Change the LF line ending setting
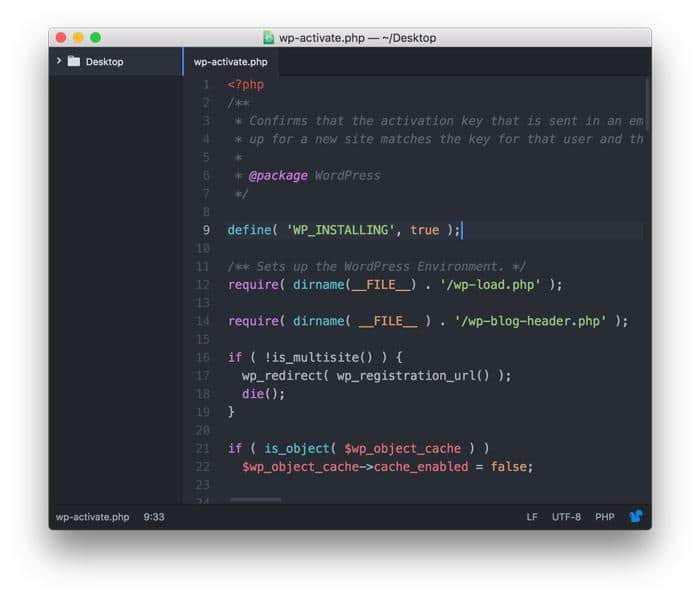This screenshot has width=700, height=599. (532, 517)
